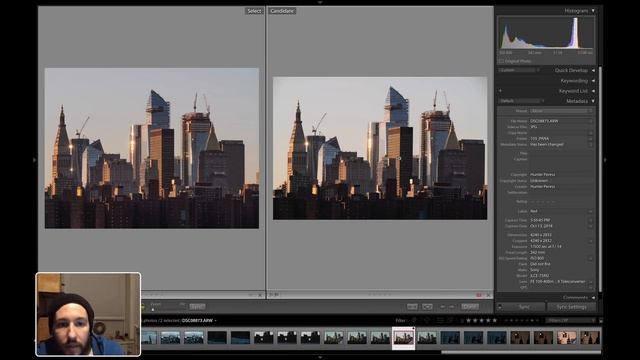
Task: Toggle the auto sync switch beside Sync
Action: (500, 307)
